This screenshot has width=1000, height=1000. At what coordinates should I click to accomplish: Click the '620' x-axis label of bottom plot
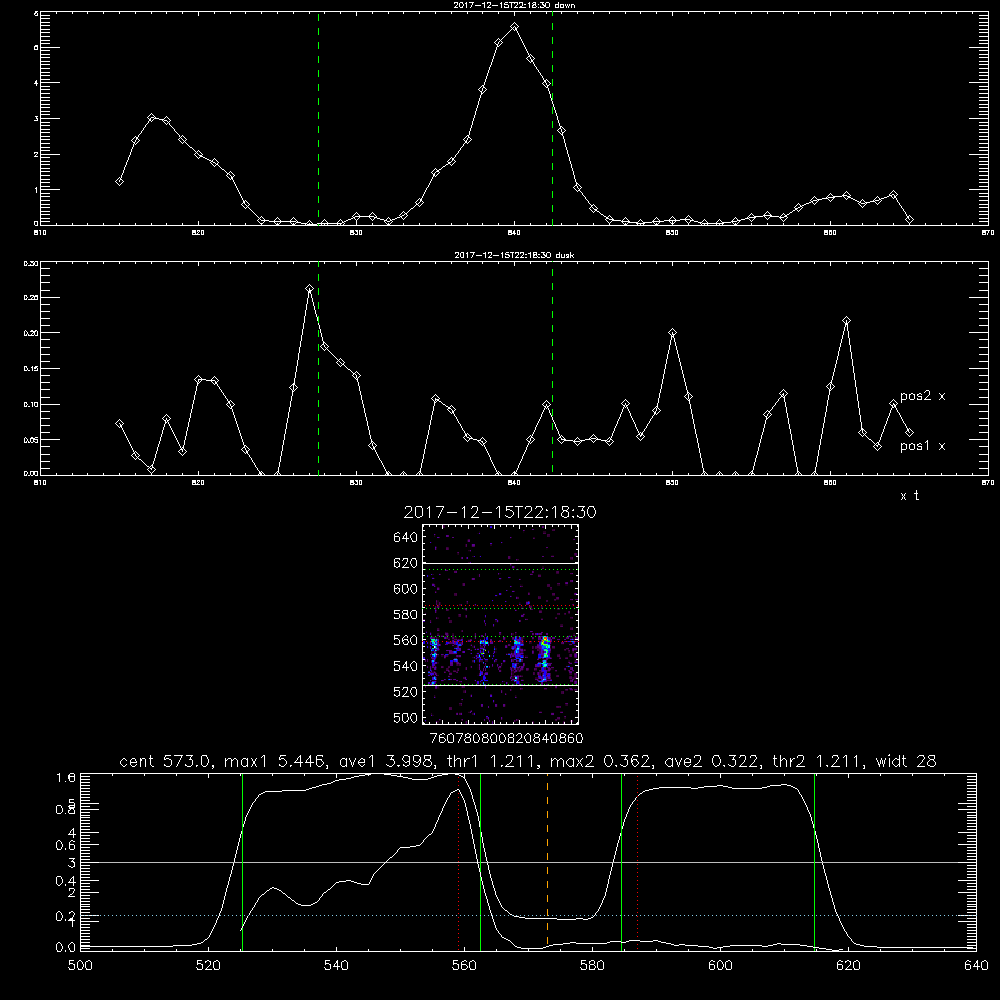point(849,966)
